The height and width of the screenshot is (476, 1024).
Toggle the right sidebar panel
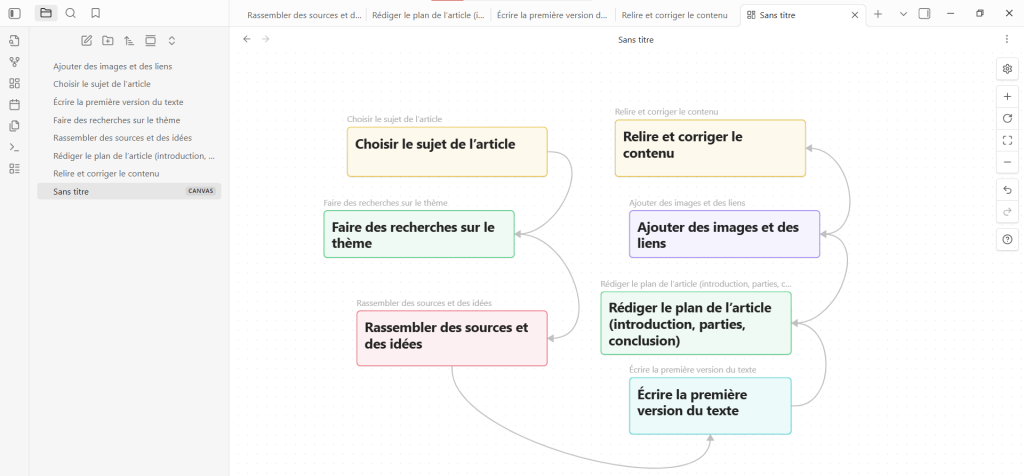(923, 14)
